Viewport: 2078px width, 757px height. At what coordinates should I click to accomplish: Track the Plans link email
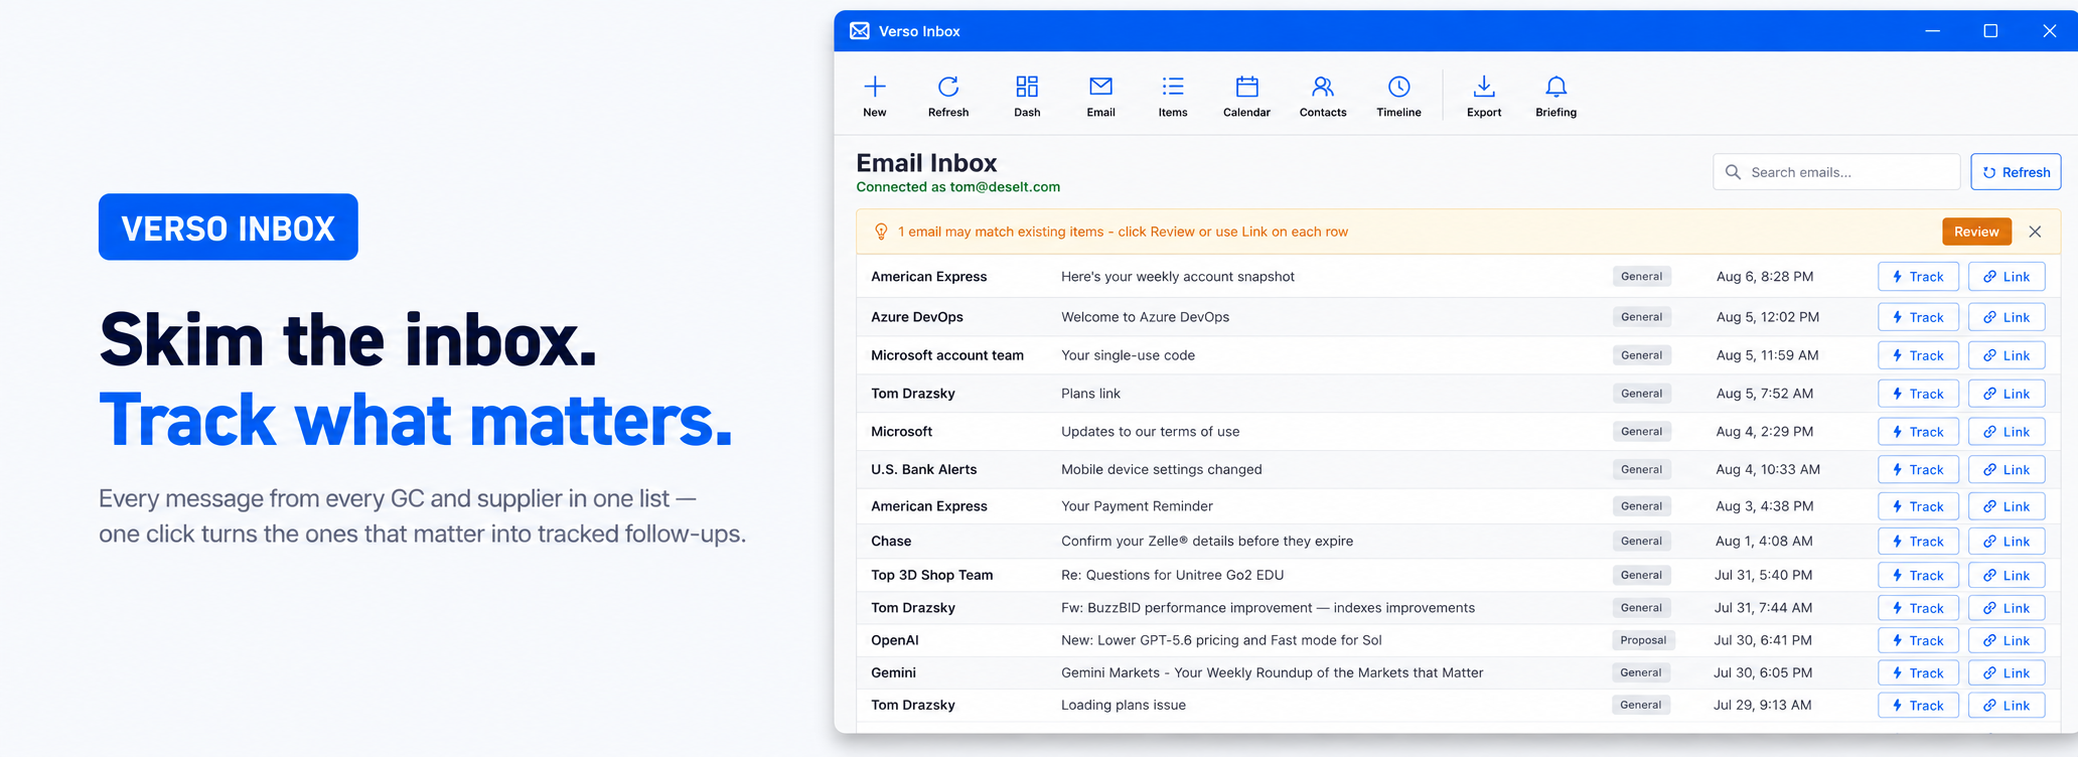click(1918, 394)
